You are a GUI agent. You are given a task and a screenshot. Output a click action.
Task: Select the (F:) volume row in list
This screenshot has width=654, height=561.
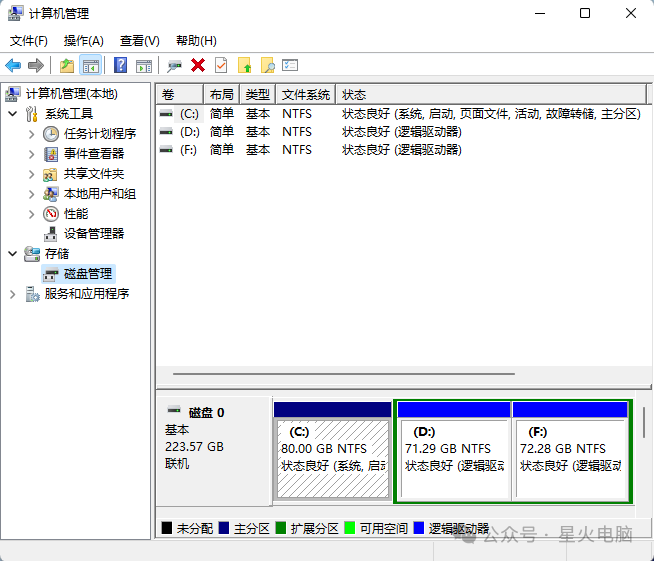[x=311, y=150]
